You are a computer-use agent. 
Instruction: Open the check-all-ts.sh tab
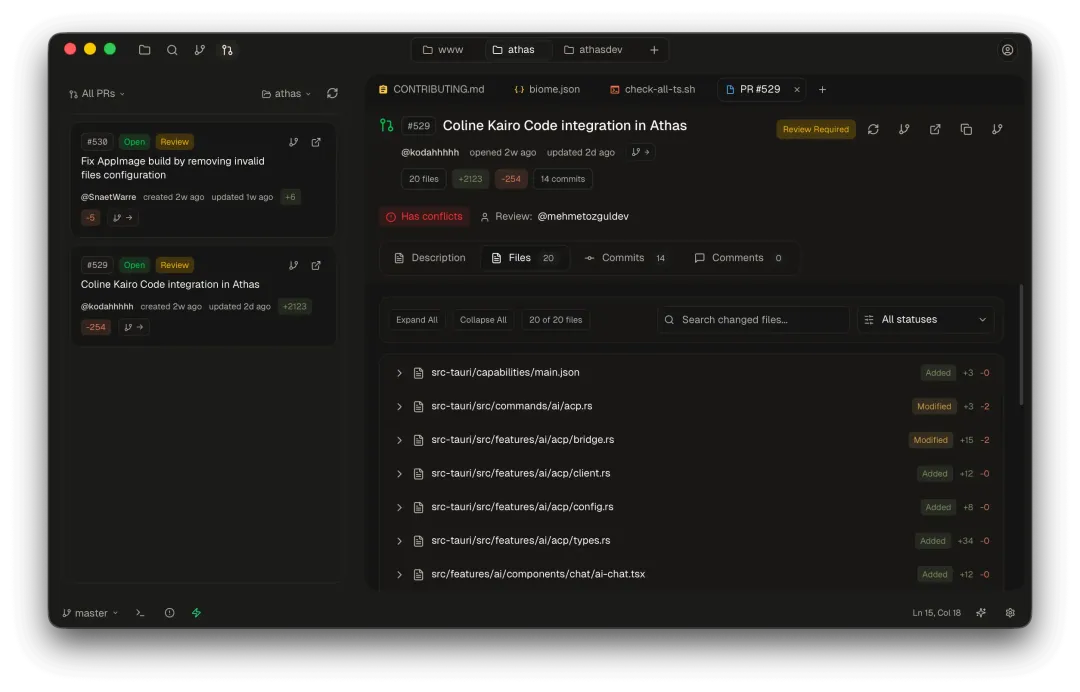click(652, 90)
